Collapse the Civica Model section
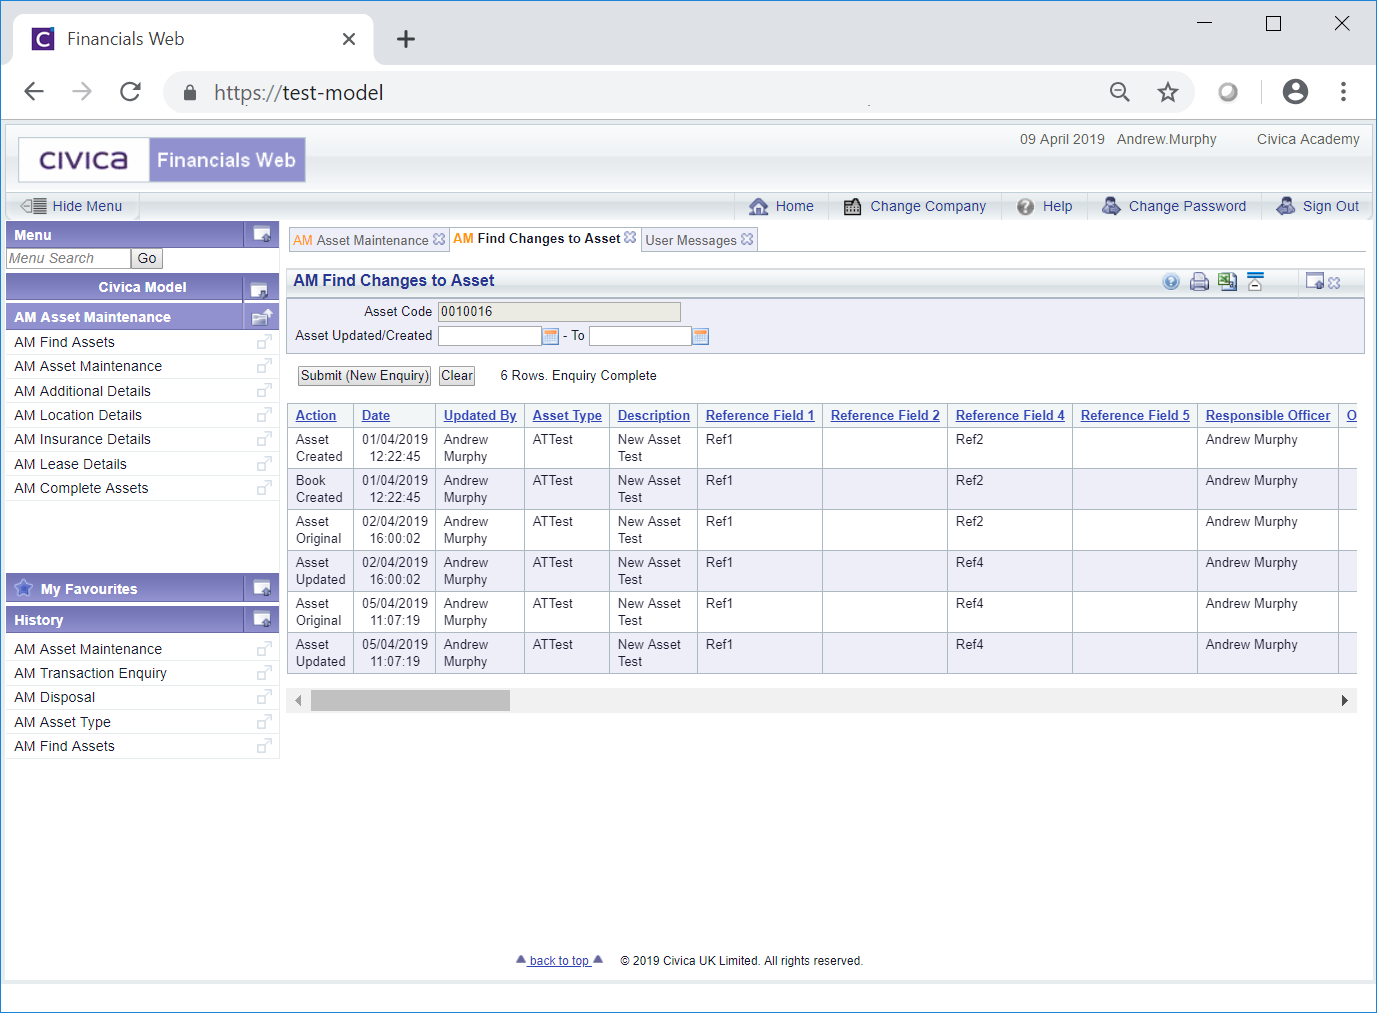 (259, 289)
